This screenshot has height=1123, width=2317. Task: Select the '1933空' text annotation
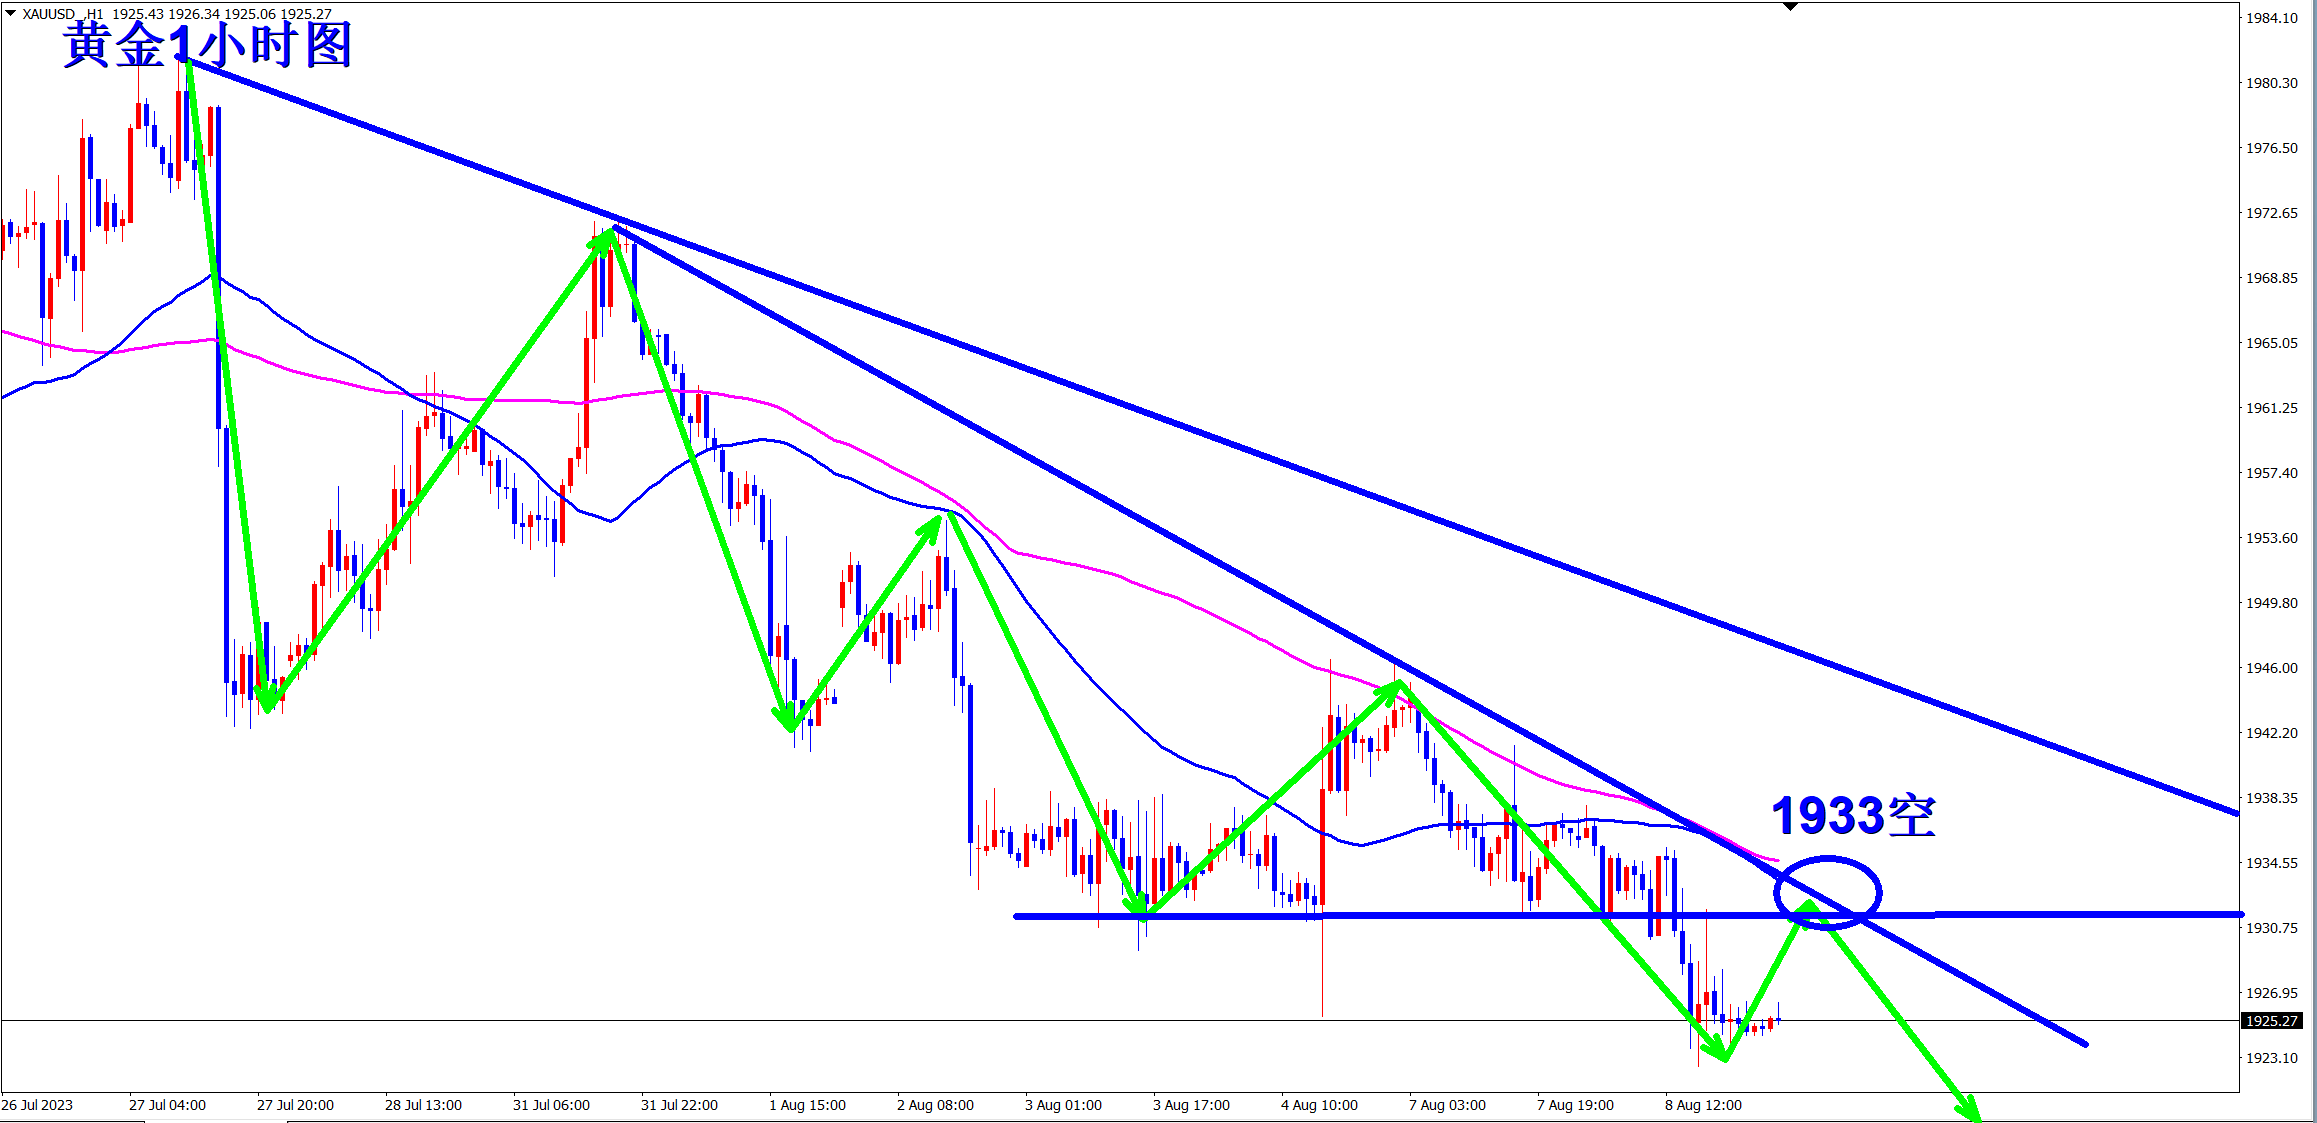pyautogui.click(x=1853, y=816)
